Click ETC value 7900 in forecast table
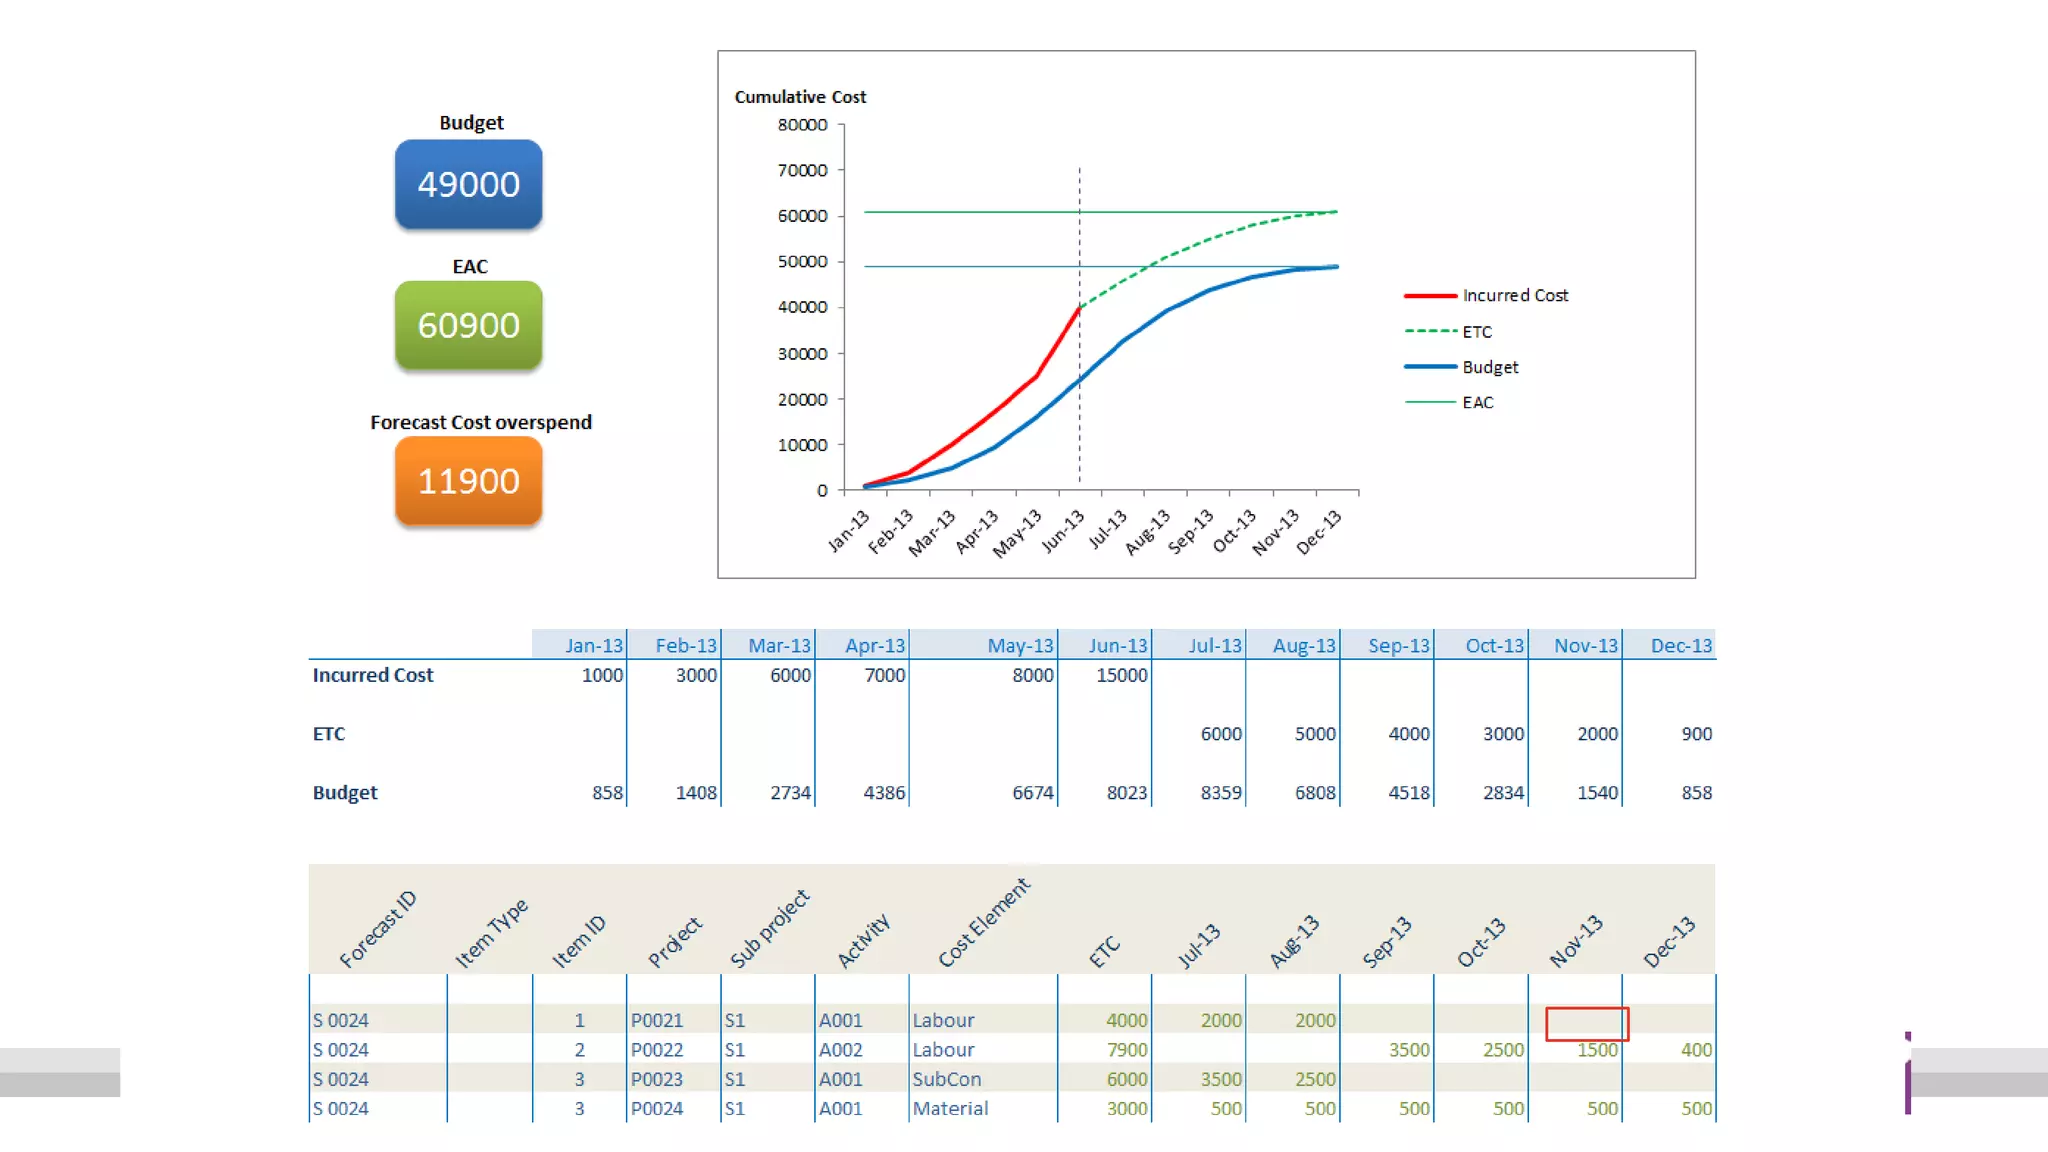 point(1126,1050)
